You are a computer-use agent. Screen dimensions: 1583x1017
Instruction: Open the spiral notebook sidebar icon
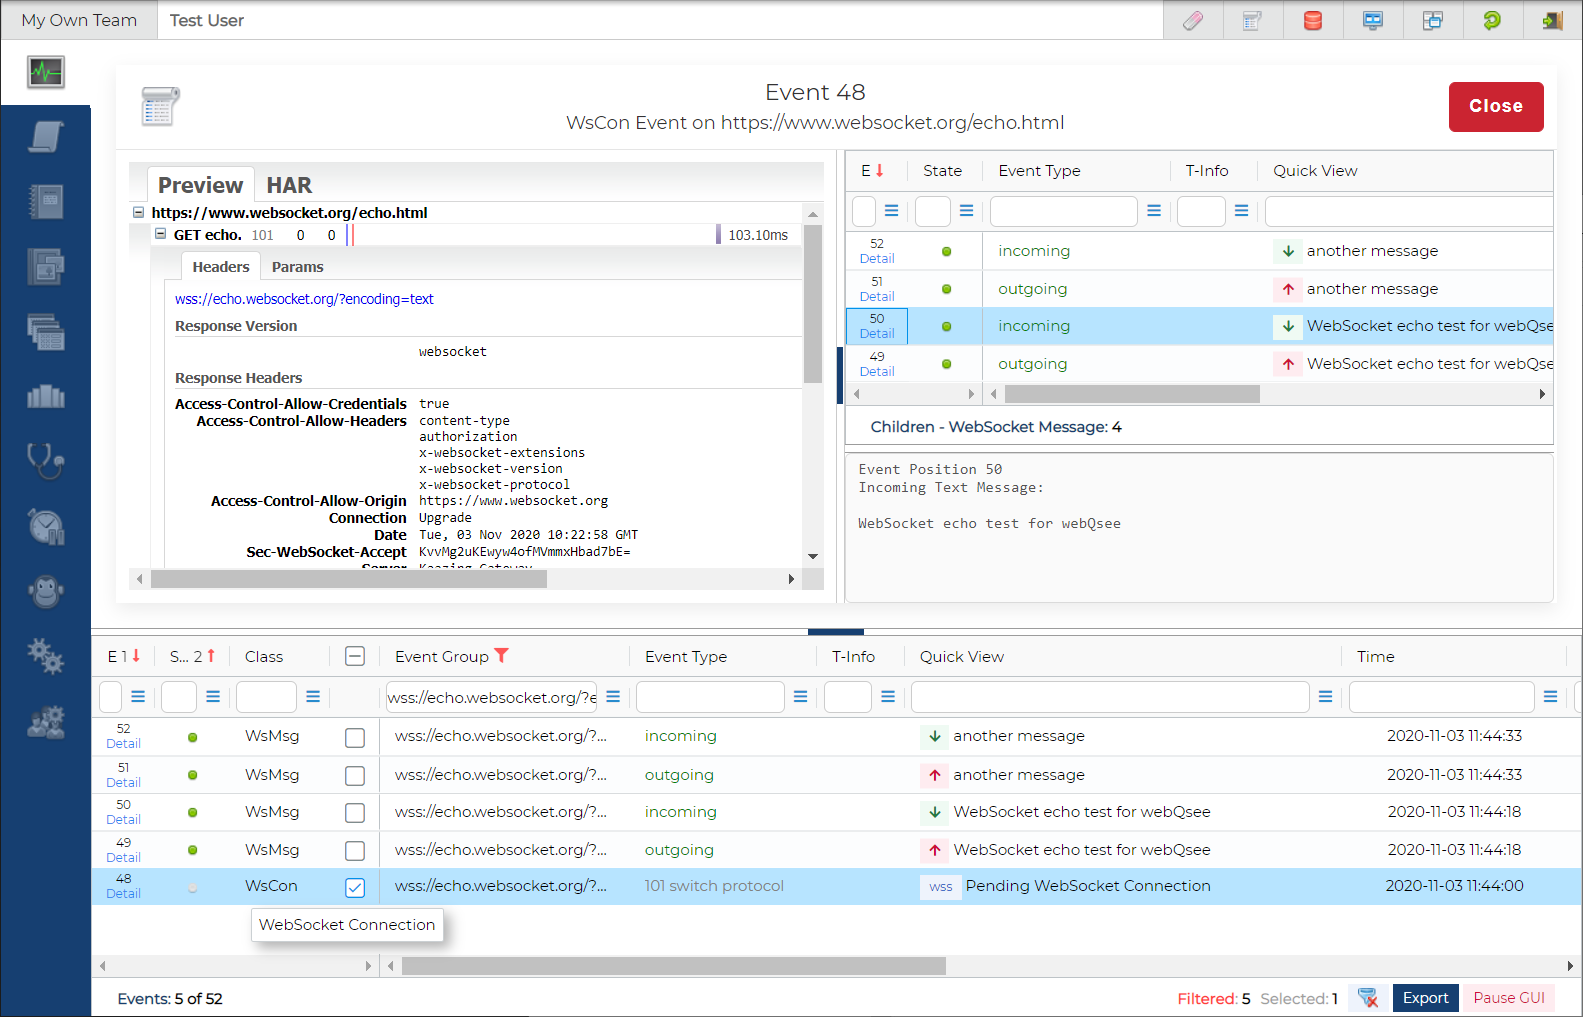click(x=46, y=202)
